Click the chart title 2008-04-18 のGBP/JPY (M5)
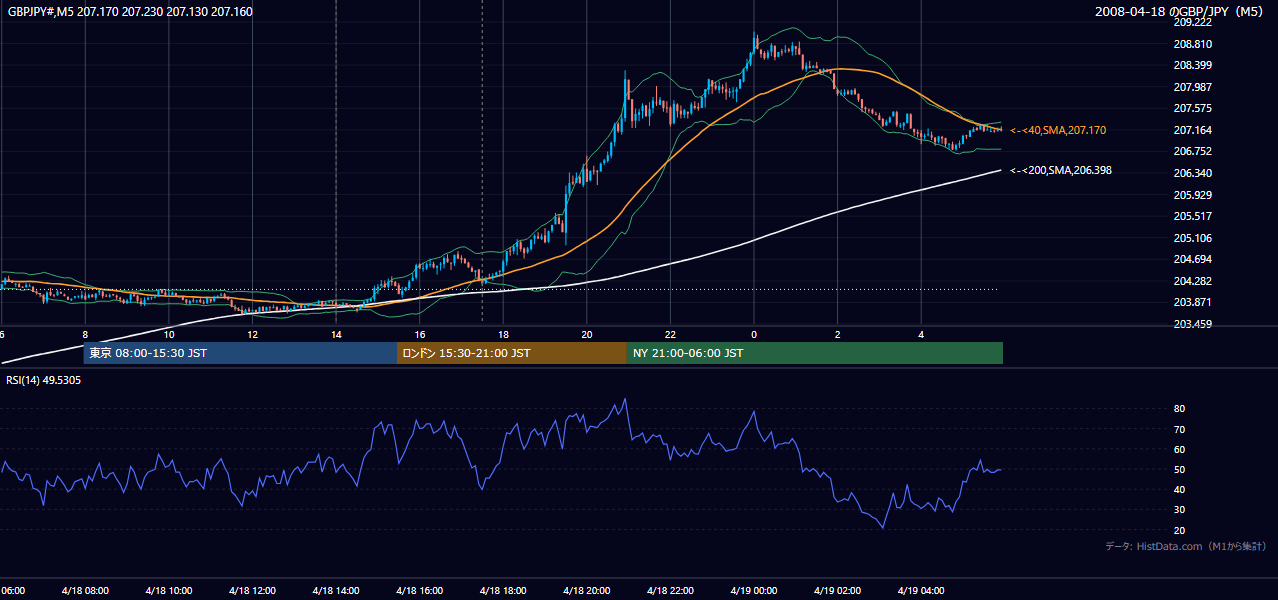1278x600 pixels. pyautogui.click(x=1180, y=11)
